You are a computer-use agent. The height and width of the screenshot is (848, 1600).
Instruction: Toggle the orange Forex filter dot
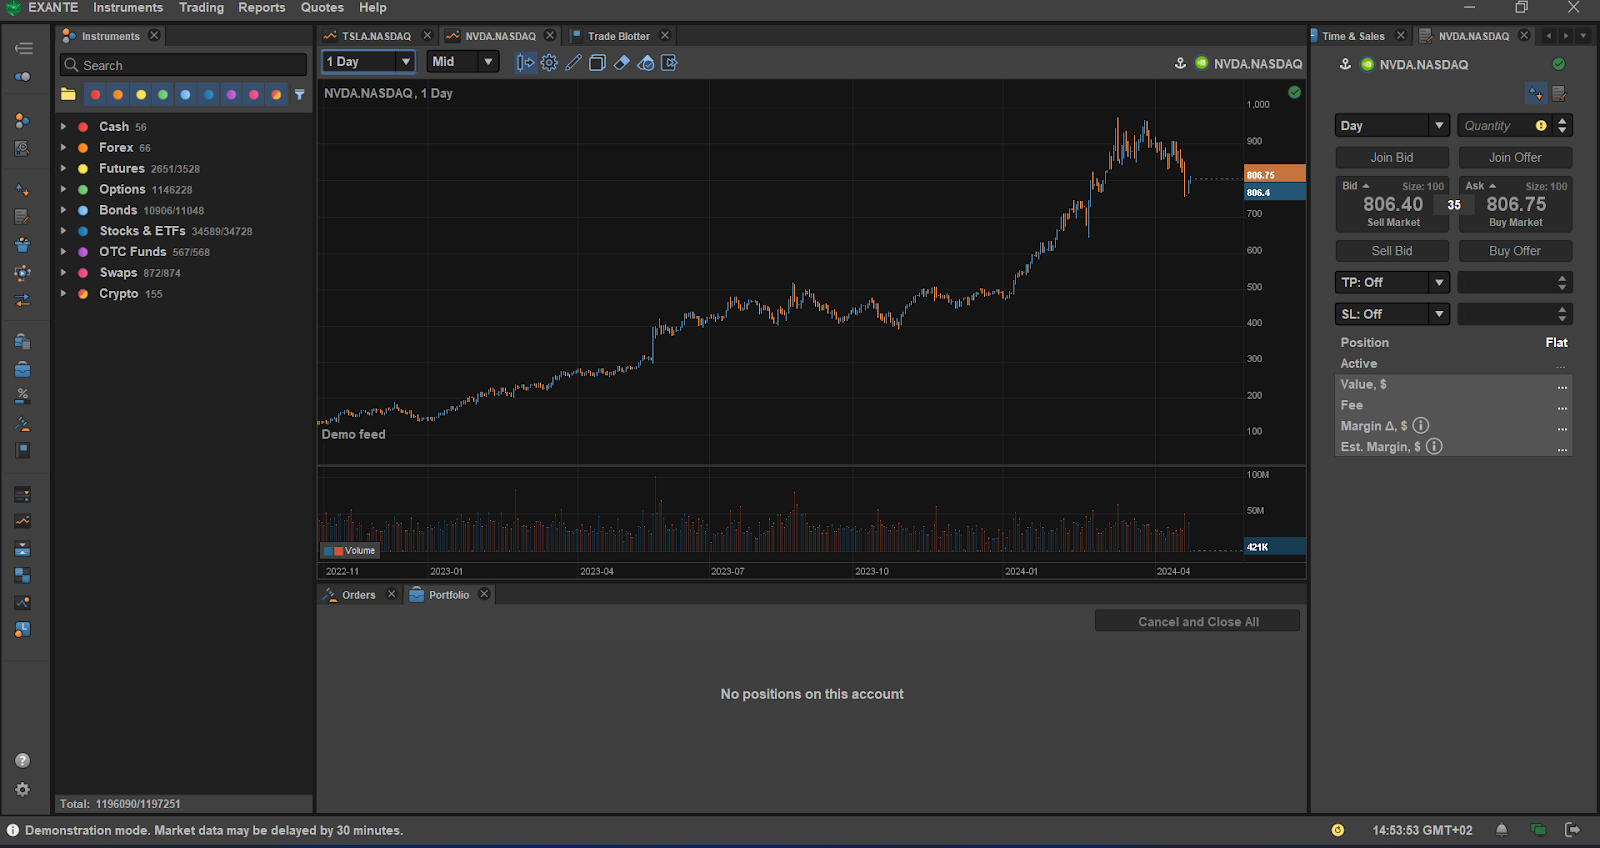coord(118,94)
